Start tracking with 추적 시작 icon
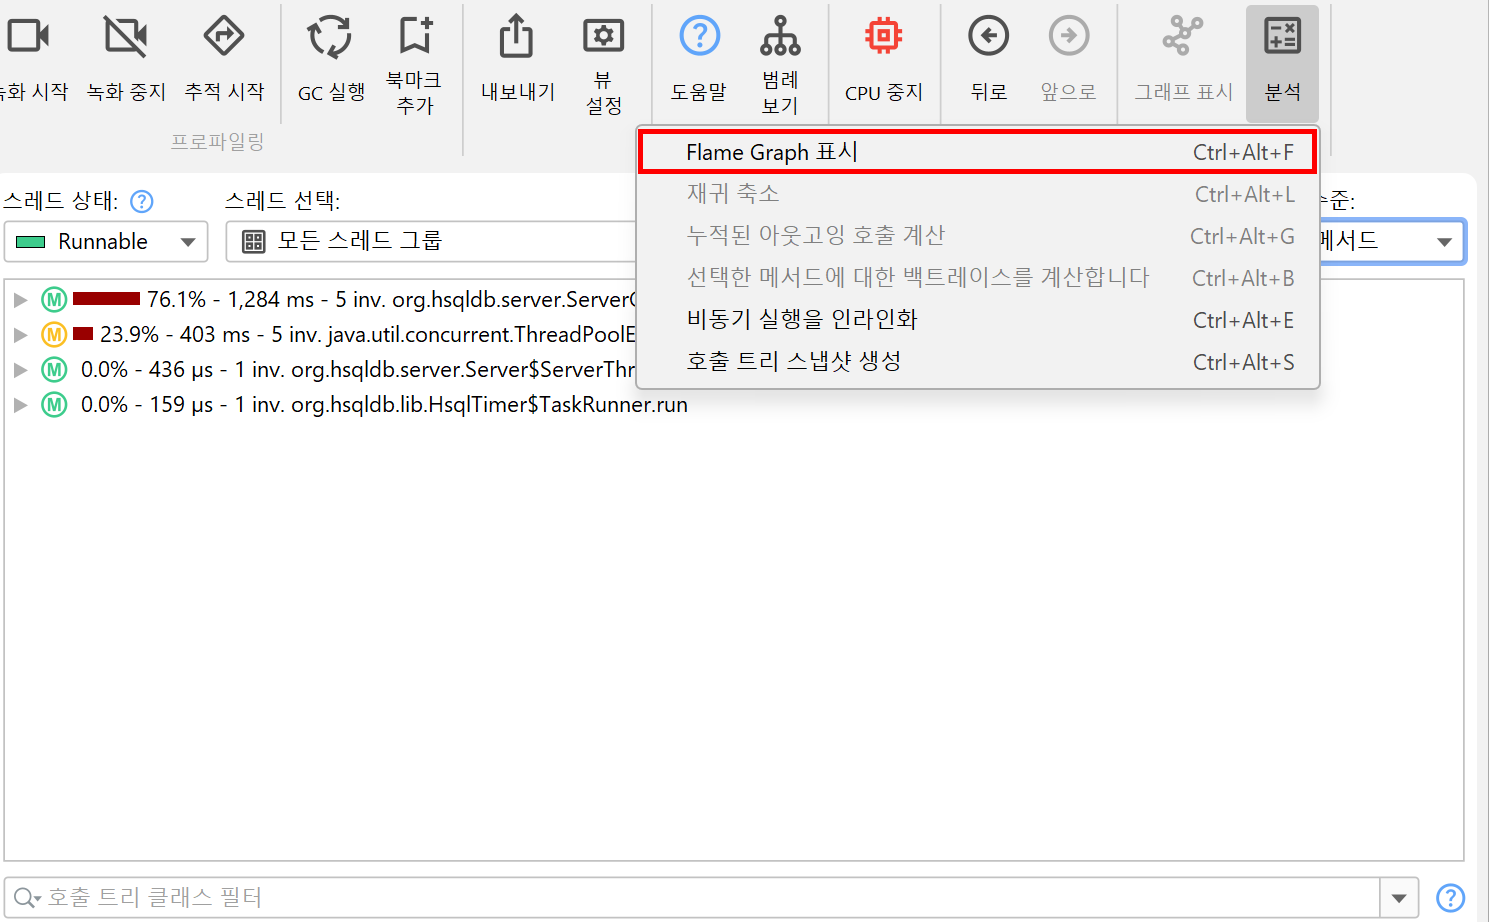This screenshot has width=1489, height=922. [224, 38]
